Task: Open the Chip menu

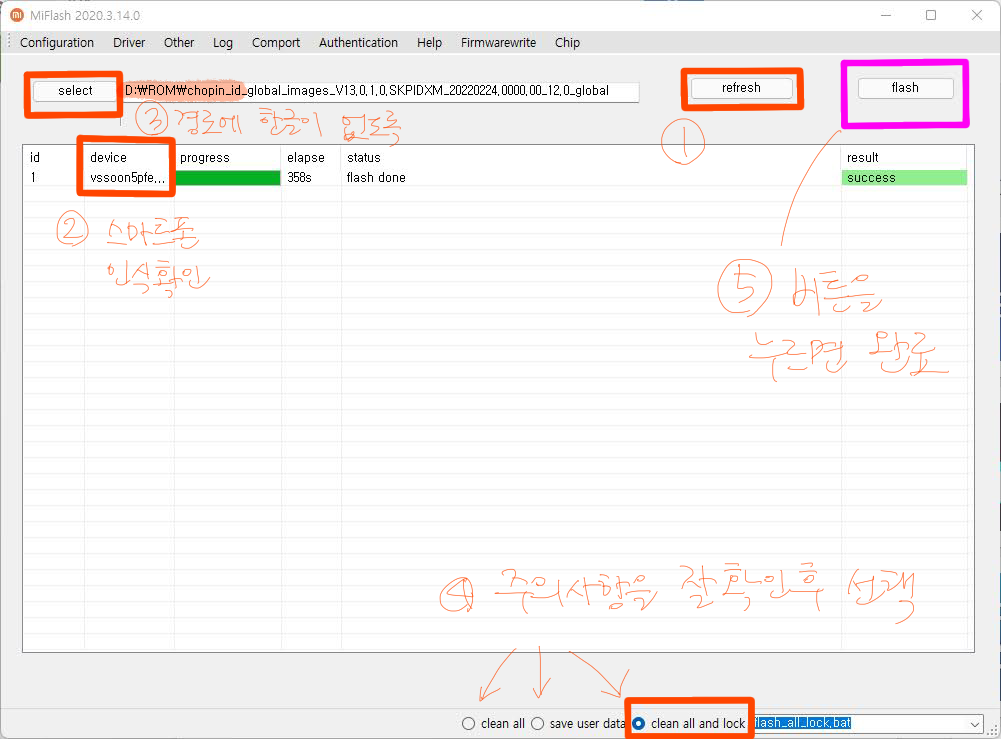Action: coord(568,43)
